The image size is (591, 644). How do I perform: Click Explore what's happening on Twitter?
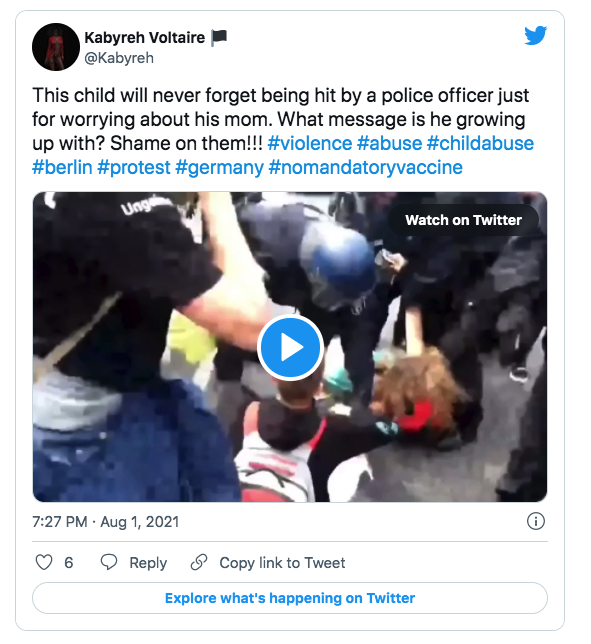pyautogui.click(x=290, y=598)
